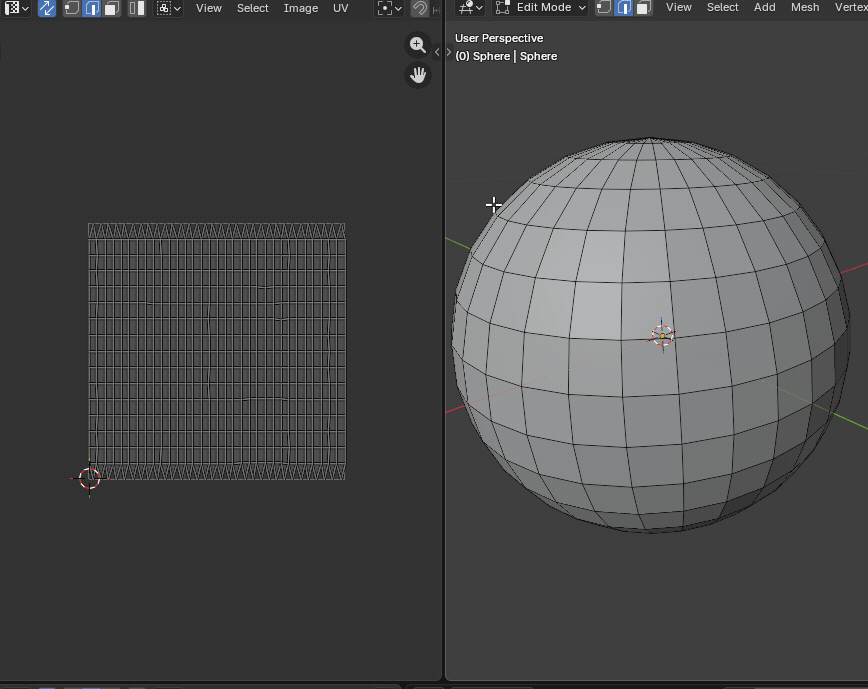Open the 3D viewport editor type dropdown
Viewport: 868px width, 689px height.
[x=471, y=8]
